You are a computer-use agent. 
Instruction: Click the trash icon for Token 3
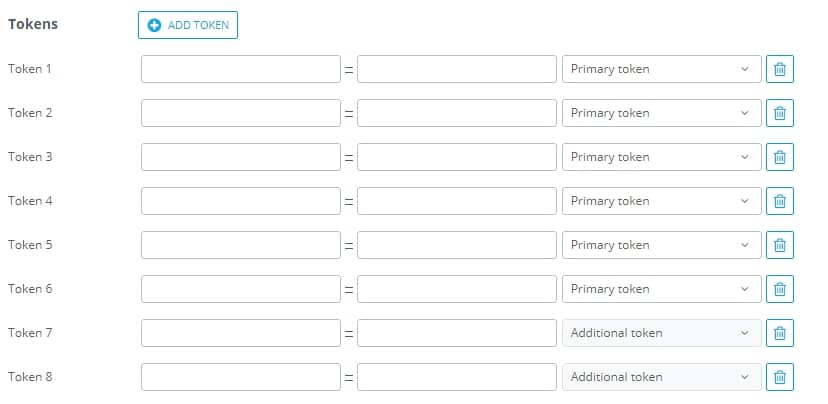(x=779, y=157)
